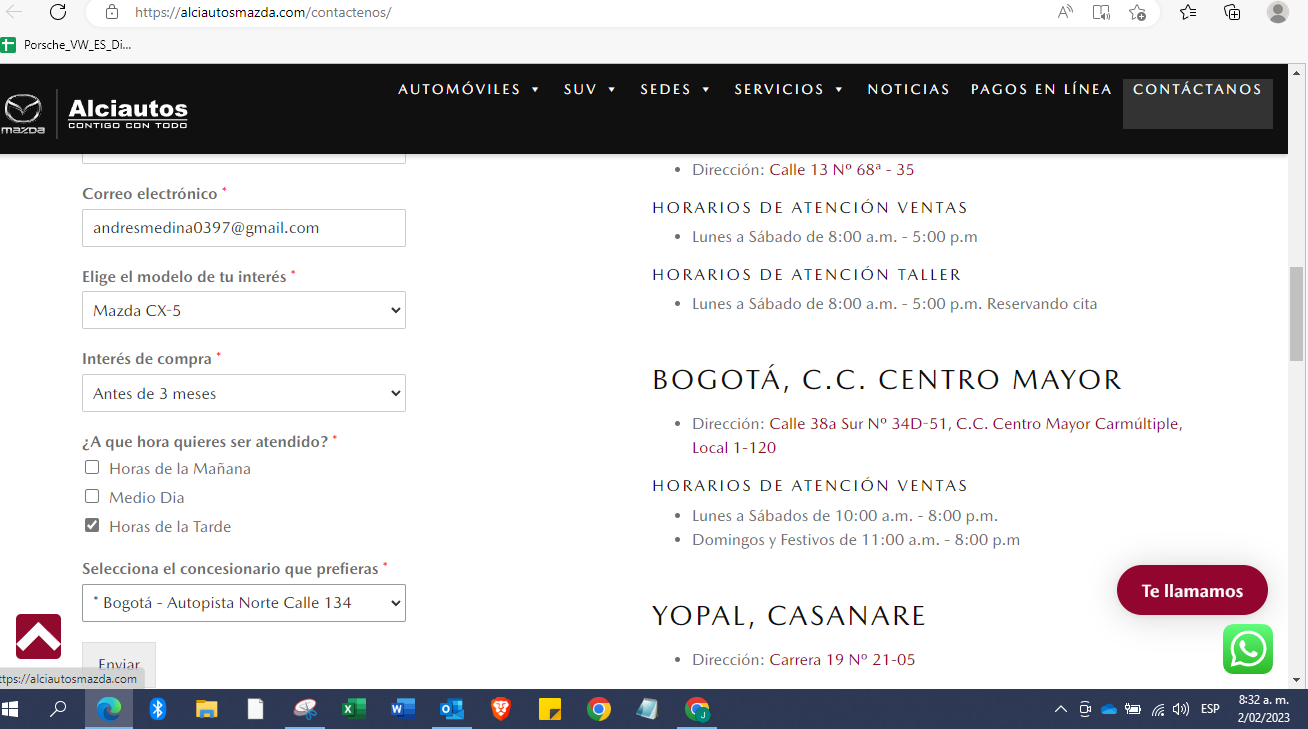1308x729 pixels.
Task: Click the address bar URL
Action: click(x=262, y=12)
